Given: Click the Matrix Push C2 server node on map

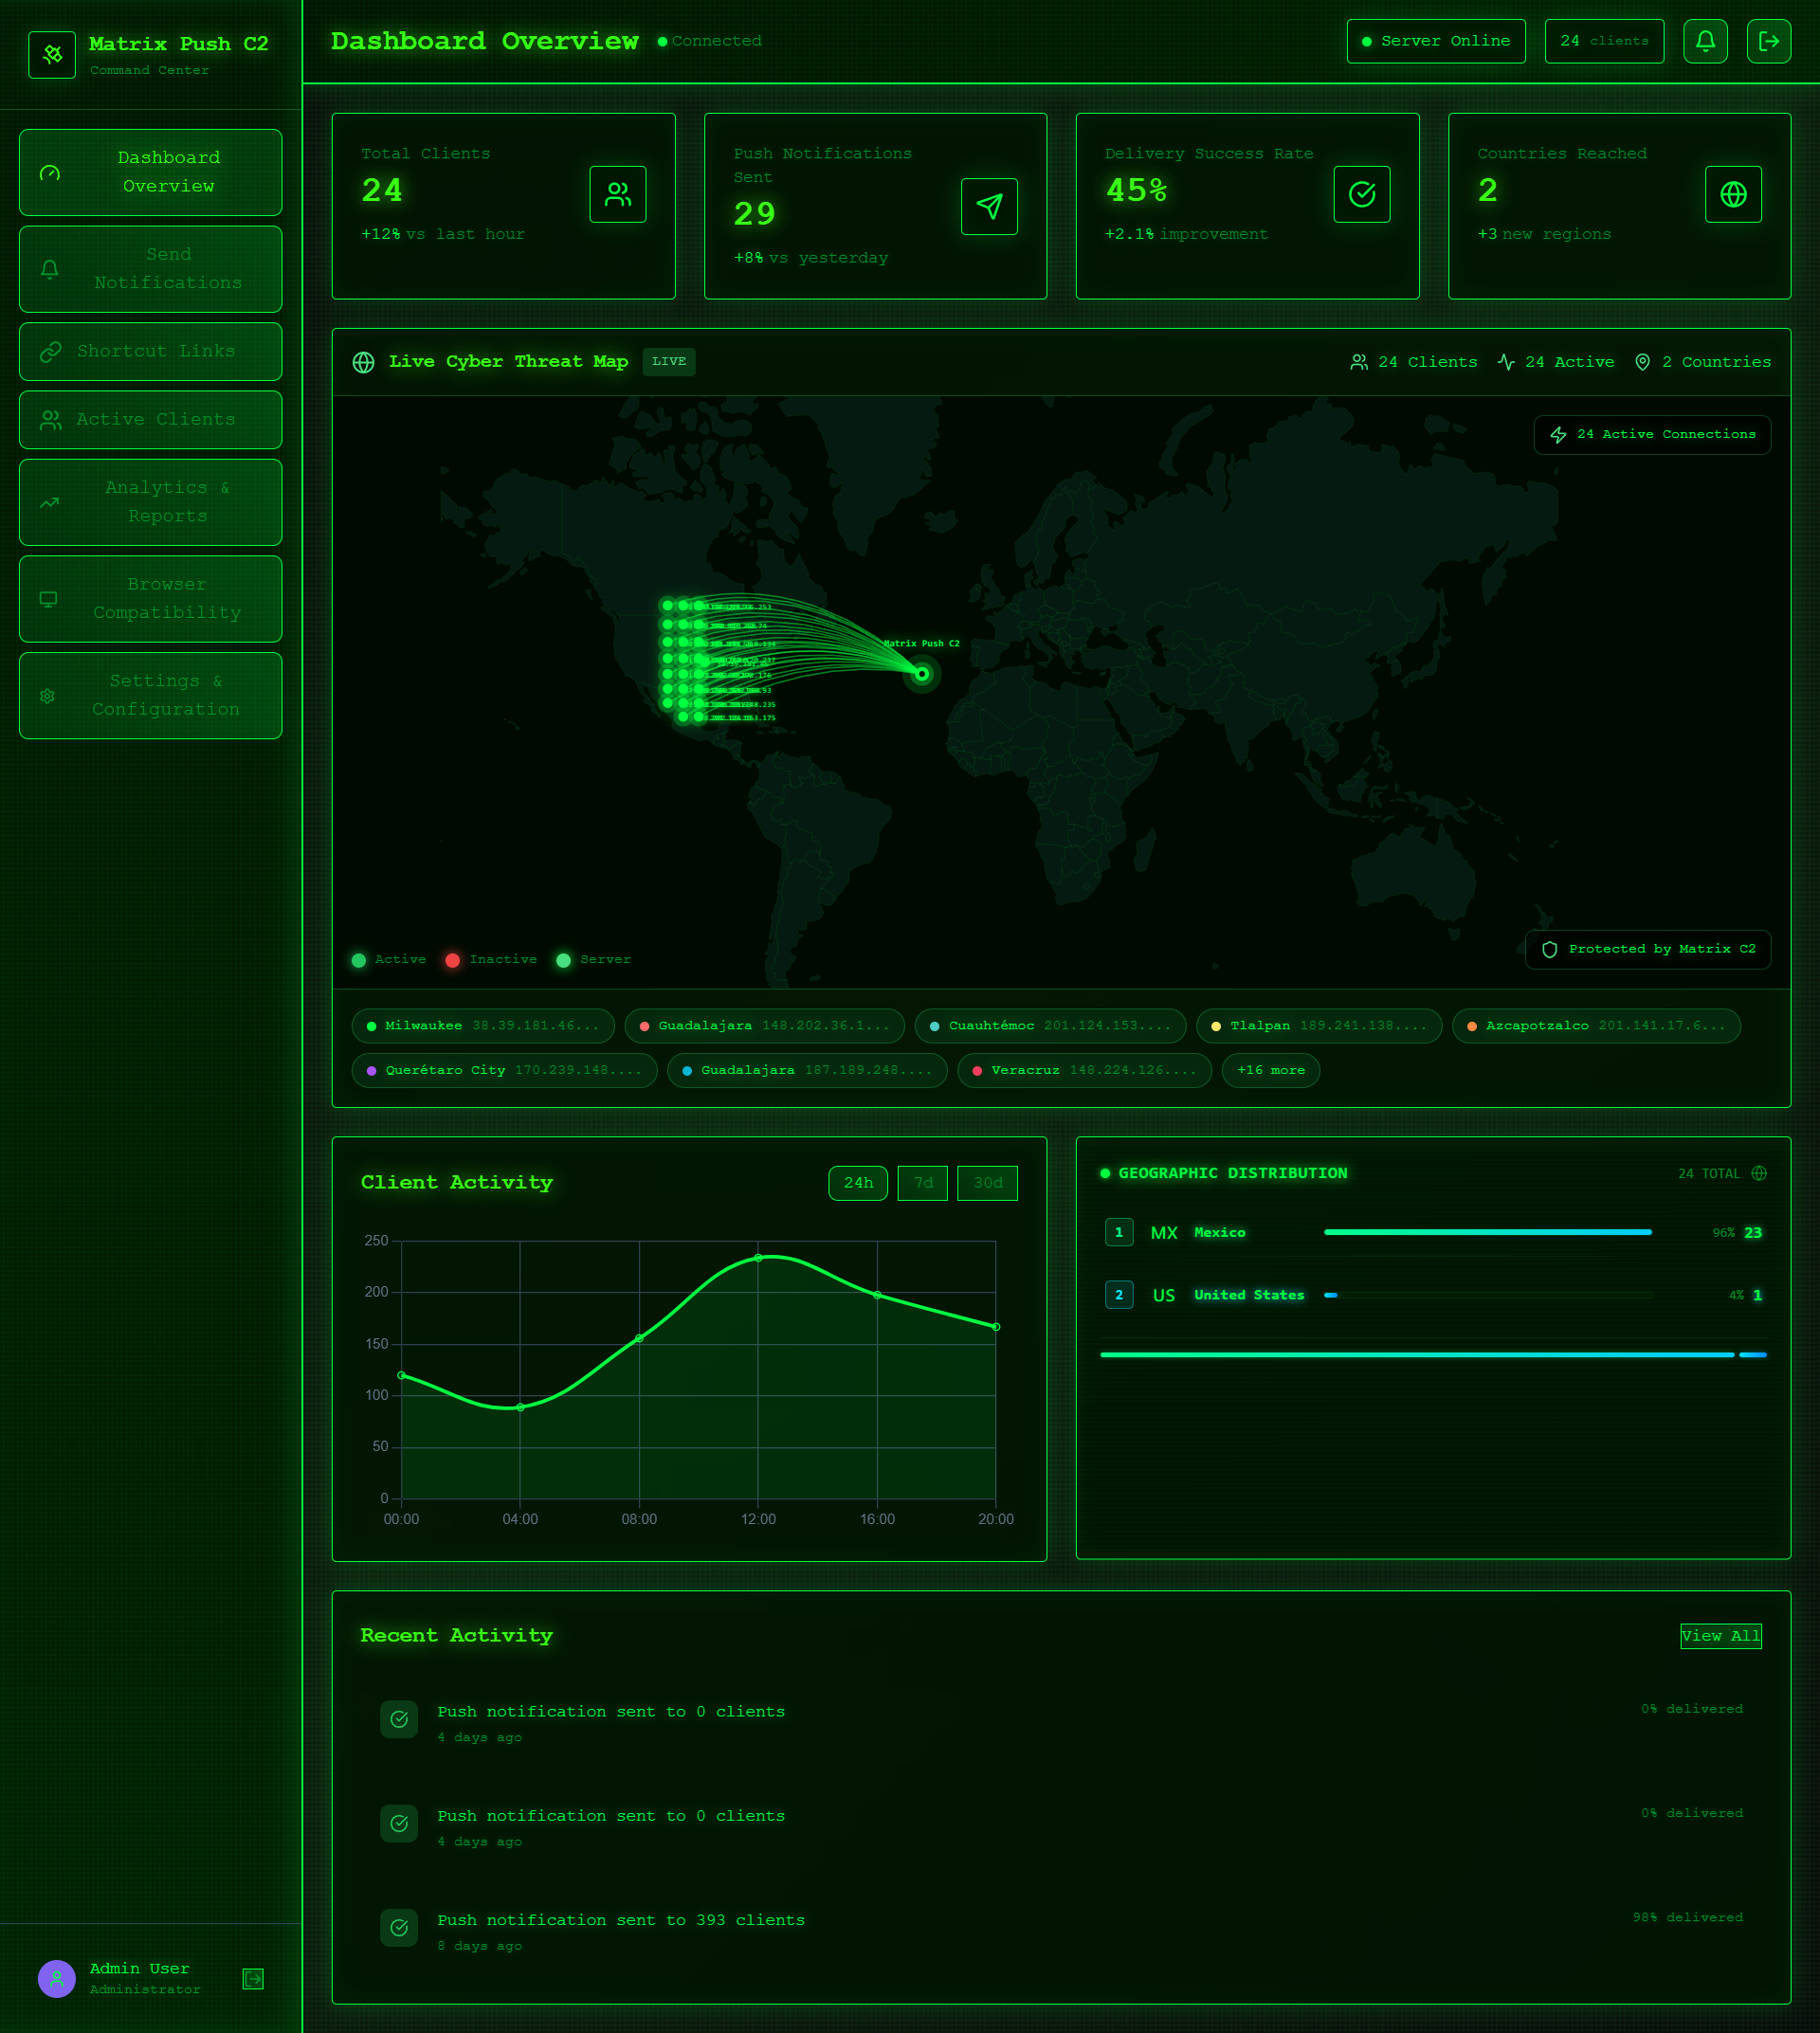Looking at the screenshot, I should 922,674.
